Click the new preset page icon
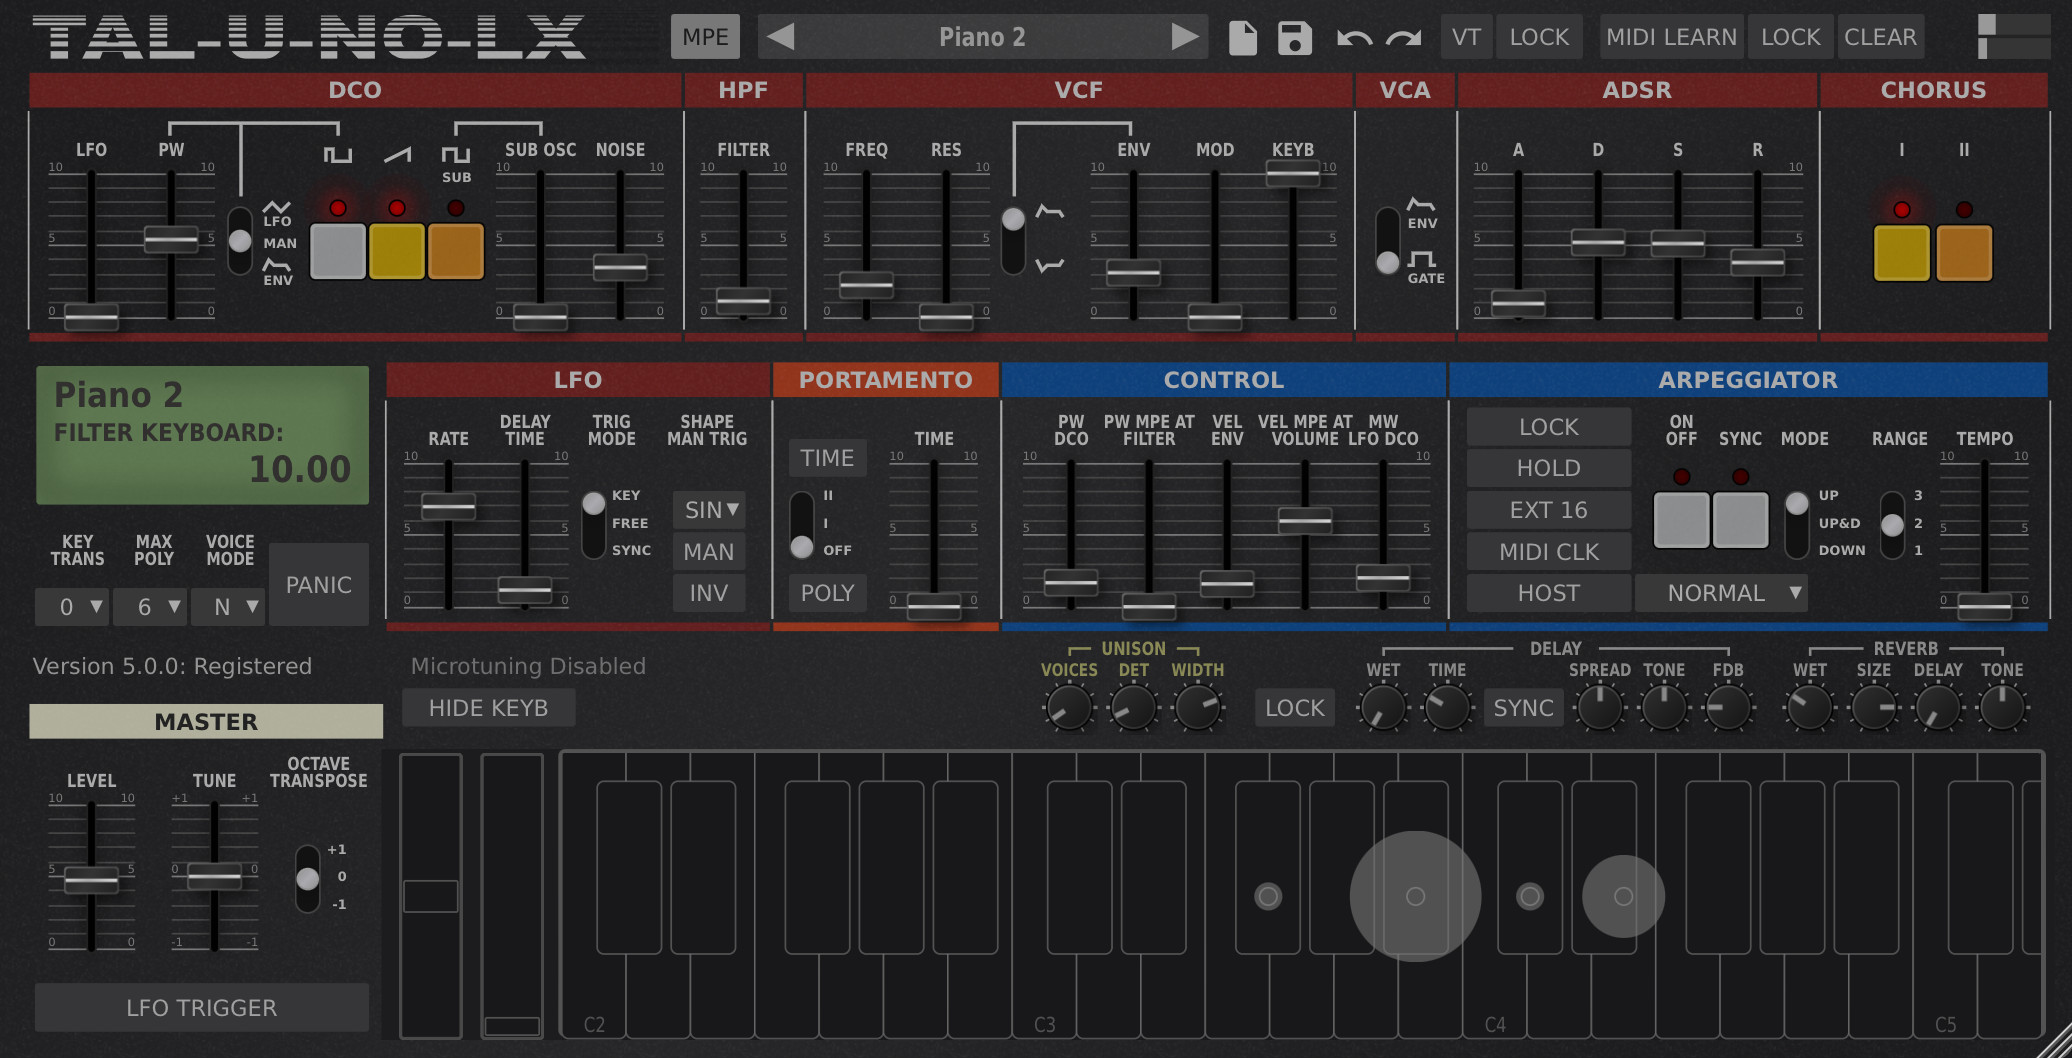 [1242, 38]
